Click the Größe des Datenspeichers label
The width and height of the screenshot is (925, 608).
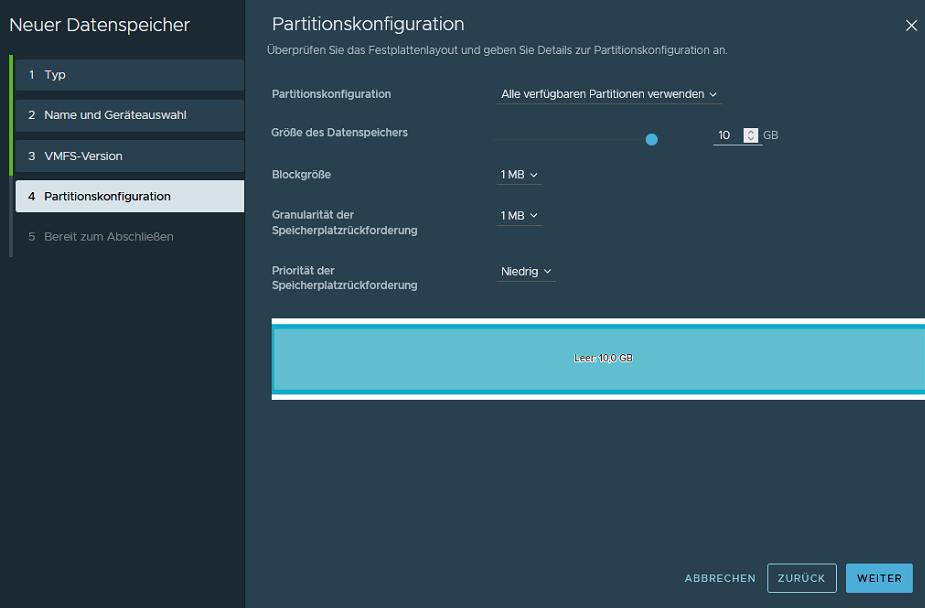[x=339, y=132]
